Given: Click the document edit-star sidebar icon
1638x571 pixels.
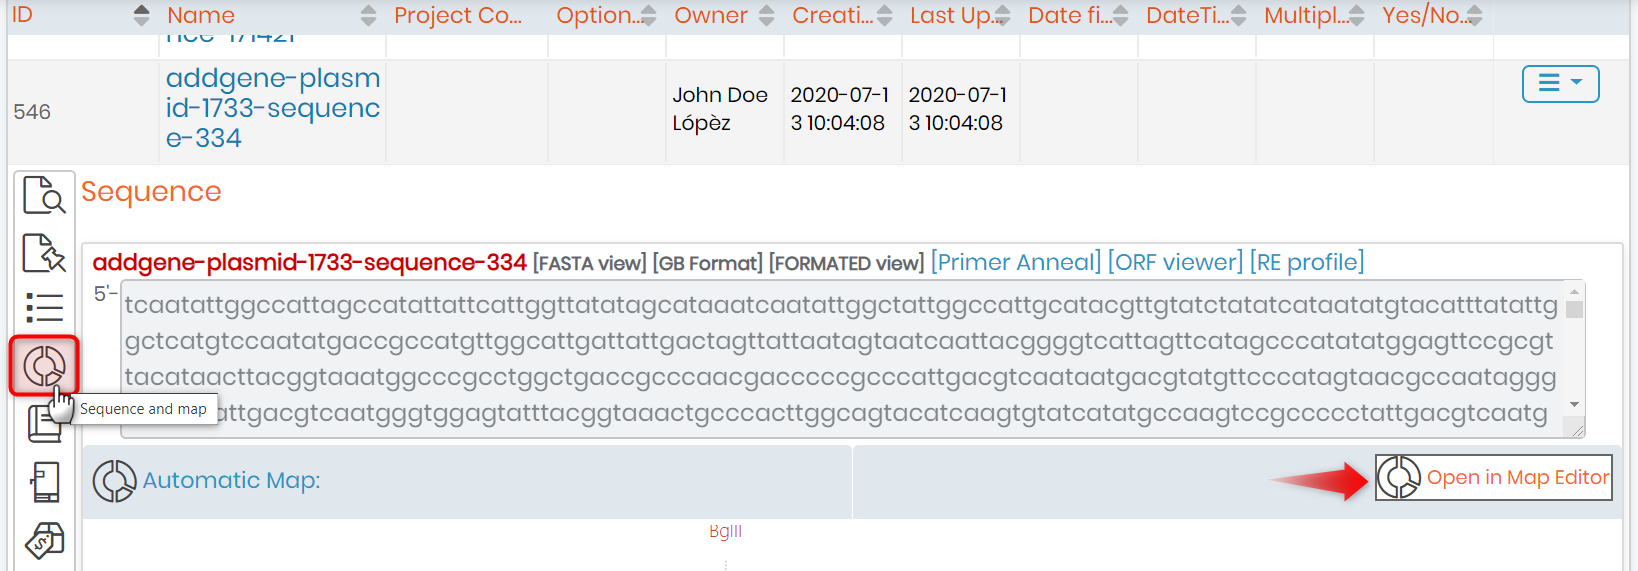Looking at the screenshot, I should pos(44,253).
